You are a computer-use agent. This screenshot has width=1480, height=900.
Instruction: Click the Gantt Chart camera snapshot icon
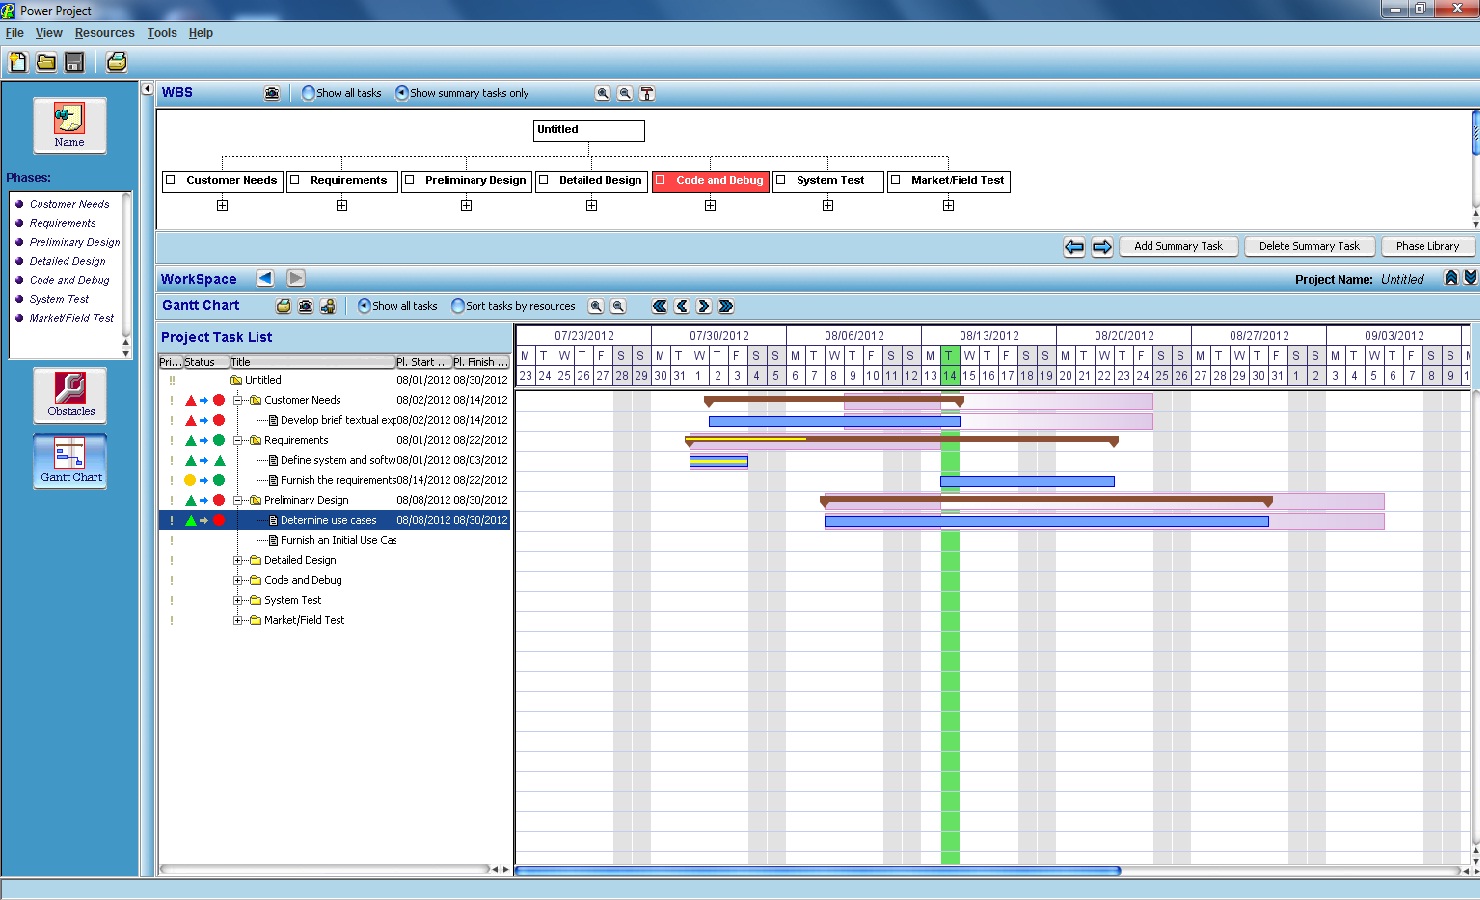click(305, 306)
